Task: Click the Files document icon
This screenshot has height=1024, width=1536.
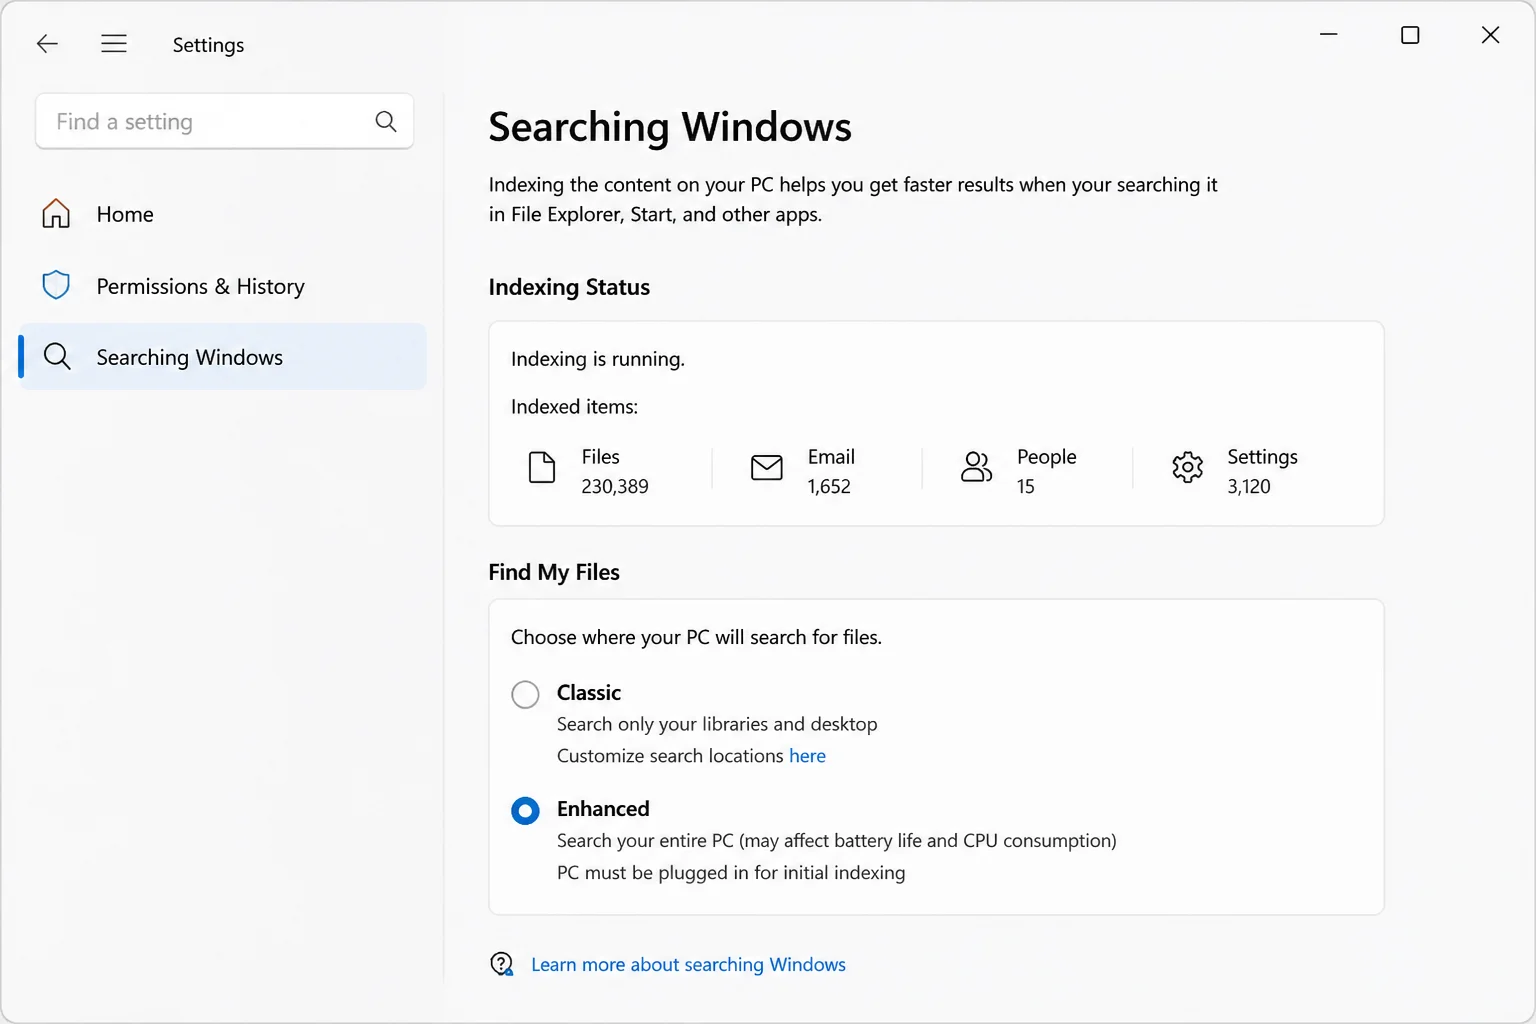Action: point(542,467)
